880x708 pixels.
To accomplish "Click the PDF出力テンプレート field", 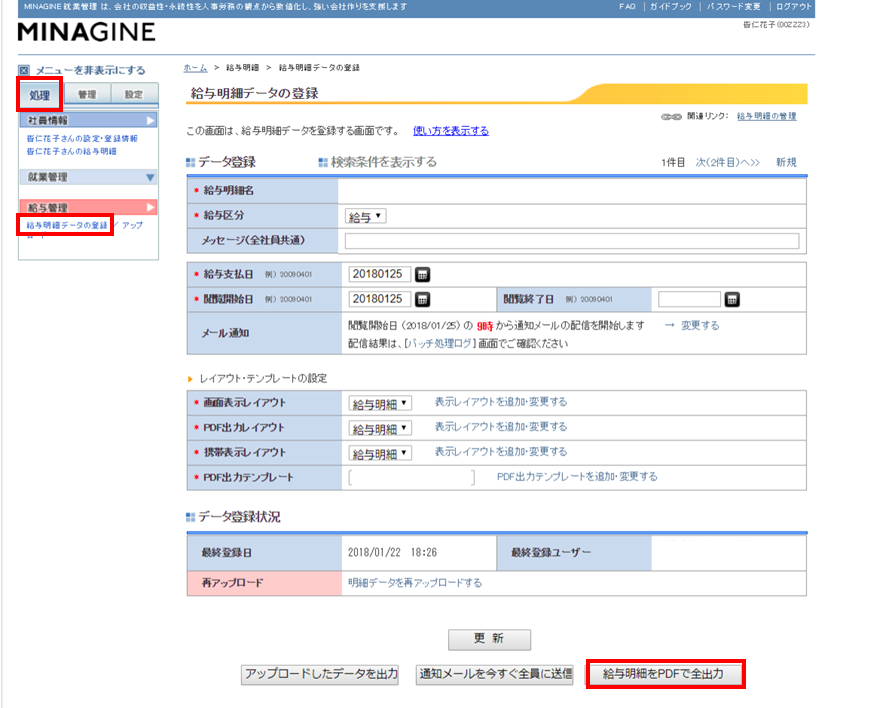I will pyautogui.click(x=411, y=478).
